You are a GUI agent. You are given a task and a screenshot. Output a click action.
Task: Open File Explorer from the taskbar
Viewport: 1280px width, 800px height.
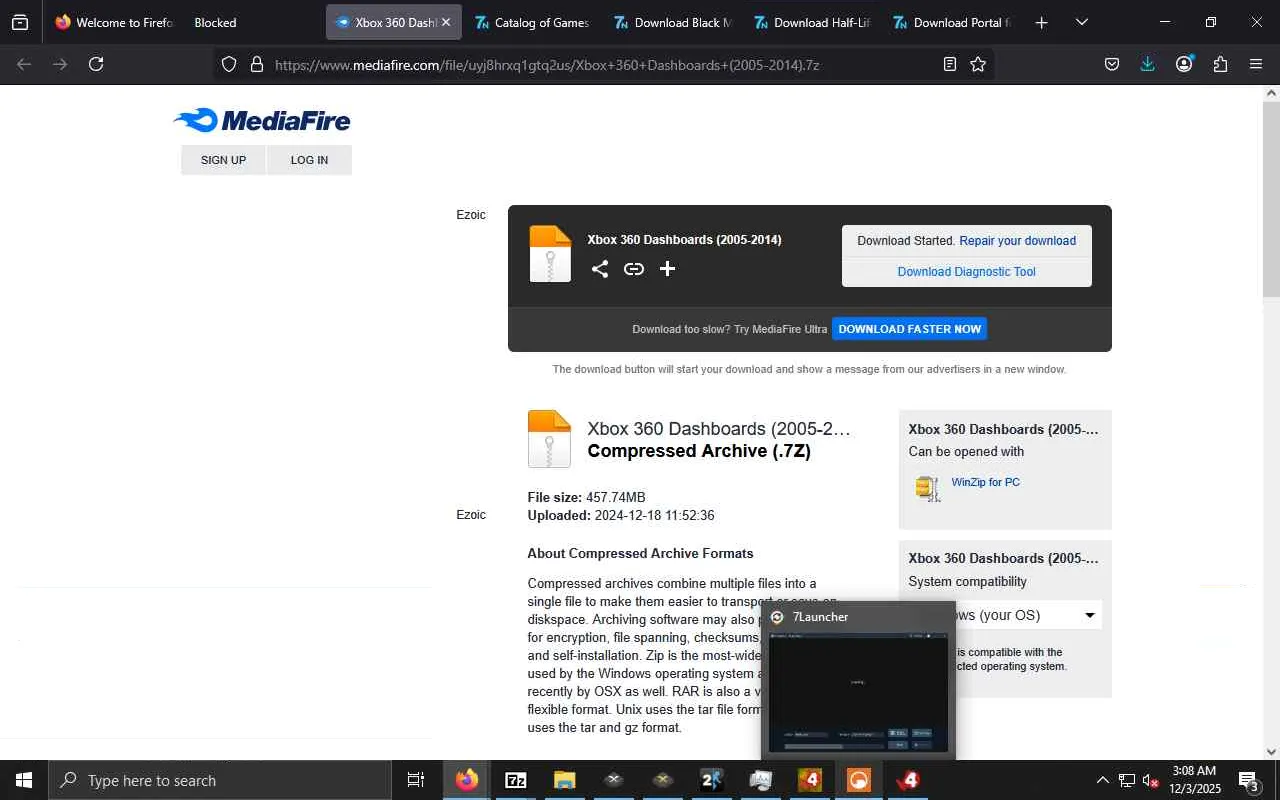click(x=565, y=780)
